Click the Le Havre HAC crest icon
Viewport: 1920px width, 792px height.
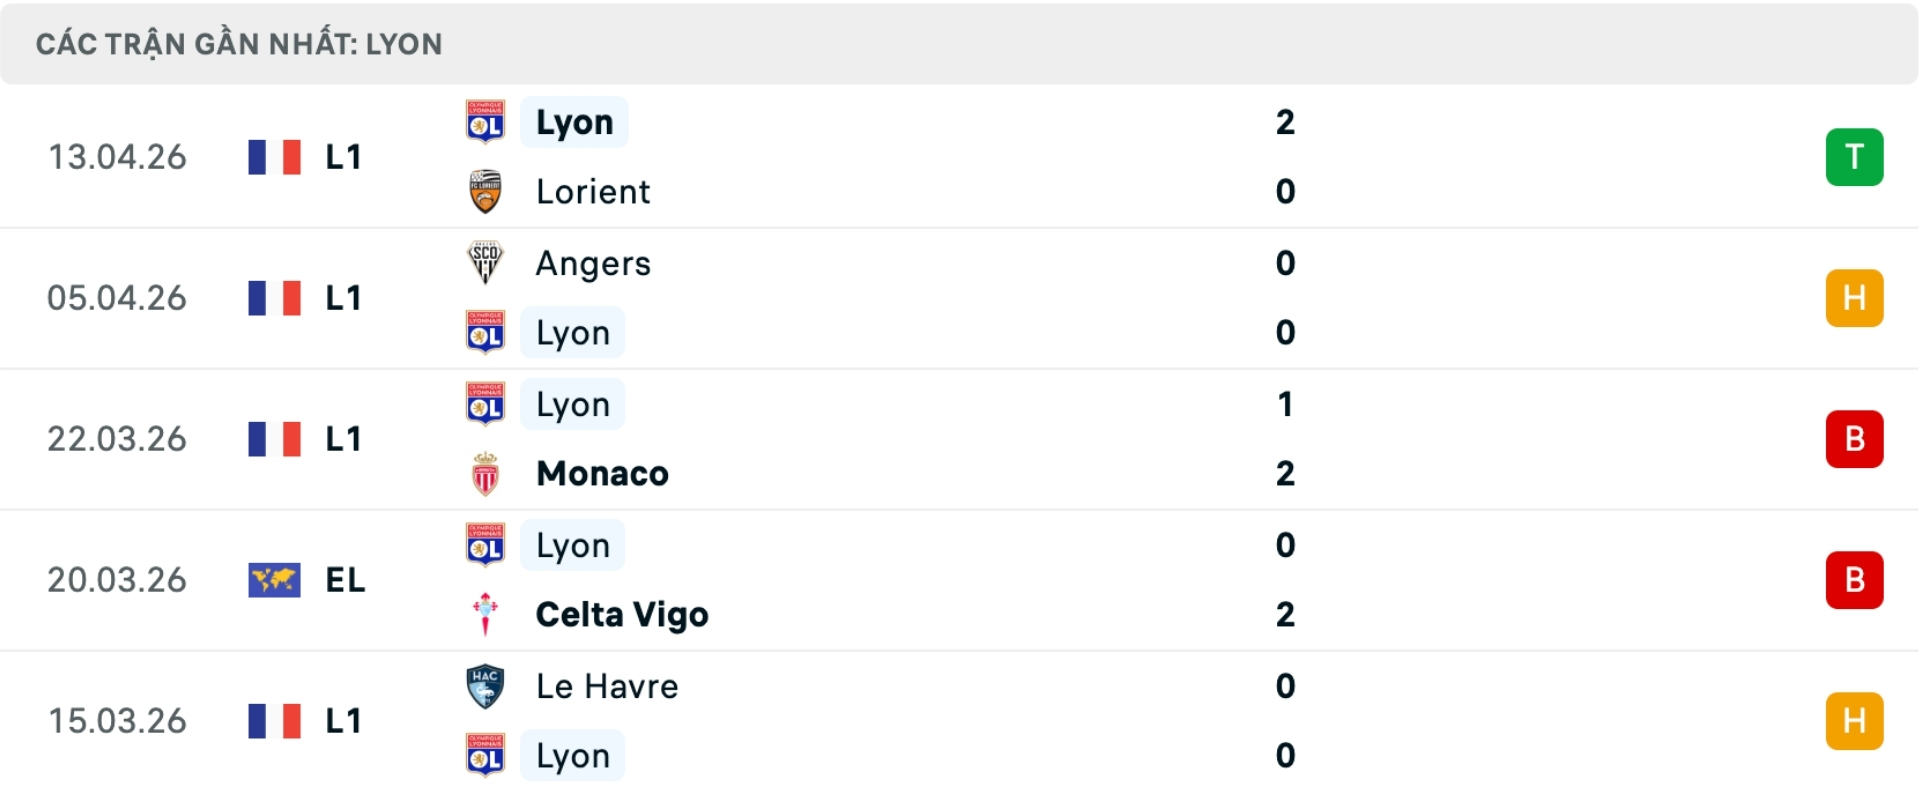(485, 686)
